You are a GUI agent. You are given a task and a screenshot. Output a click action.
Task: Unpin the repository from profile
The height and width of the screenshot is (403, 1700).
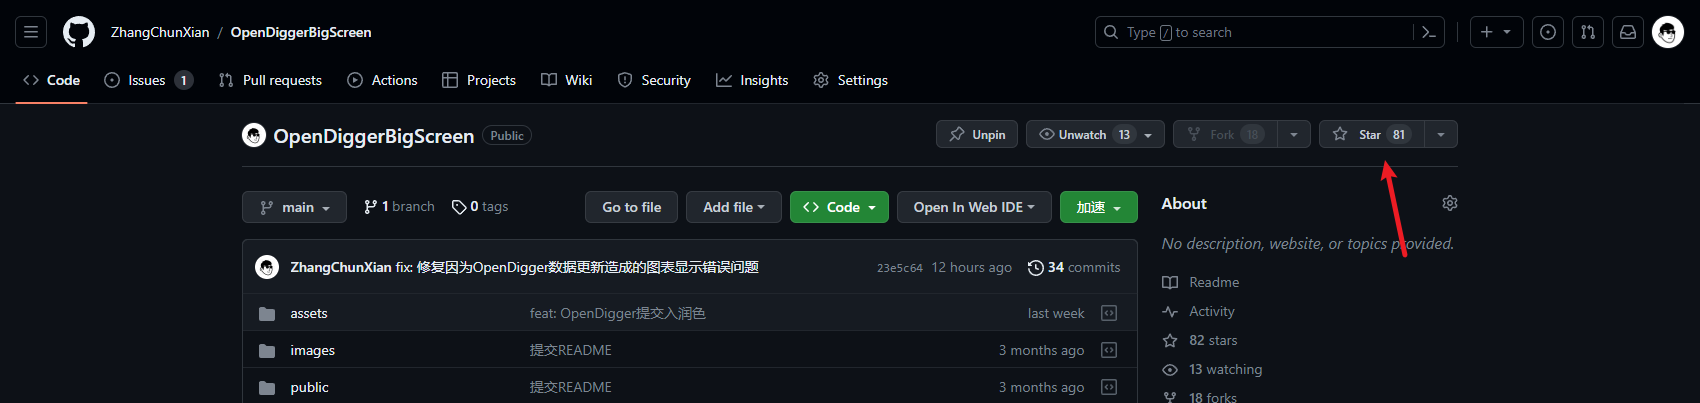tap(977, 134)
